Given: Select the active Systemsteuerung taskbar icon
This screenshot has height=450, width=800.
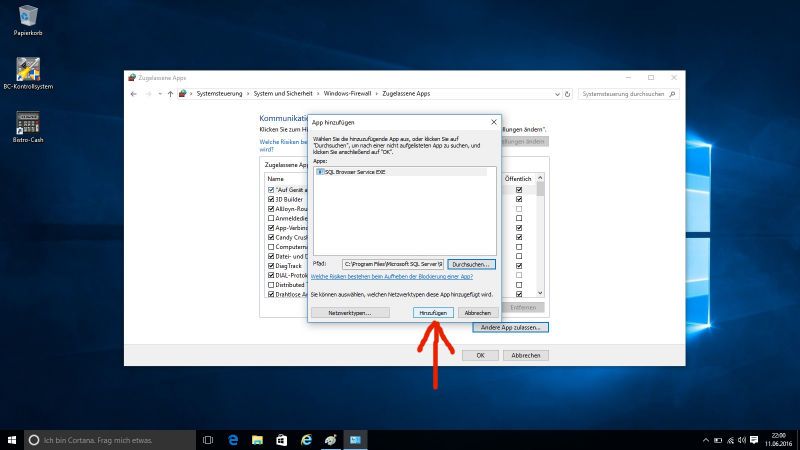Looking at the screenshot, I should coord(355,440).
